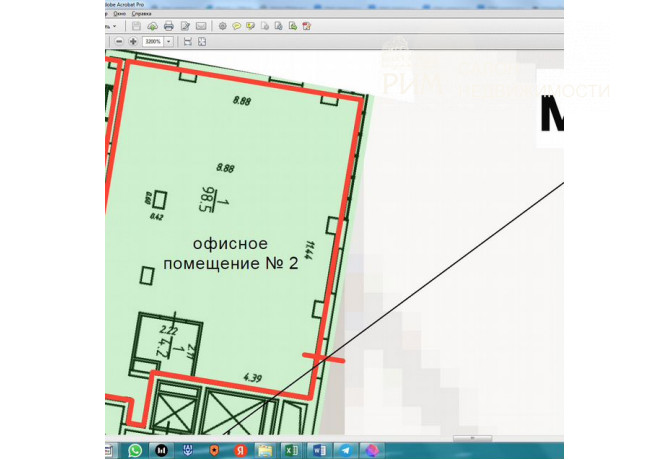Click the zoom in plus button

point(133,42)
